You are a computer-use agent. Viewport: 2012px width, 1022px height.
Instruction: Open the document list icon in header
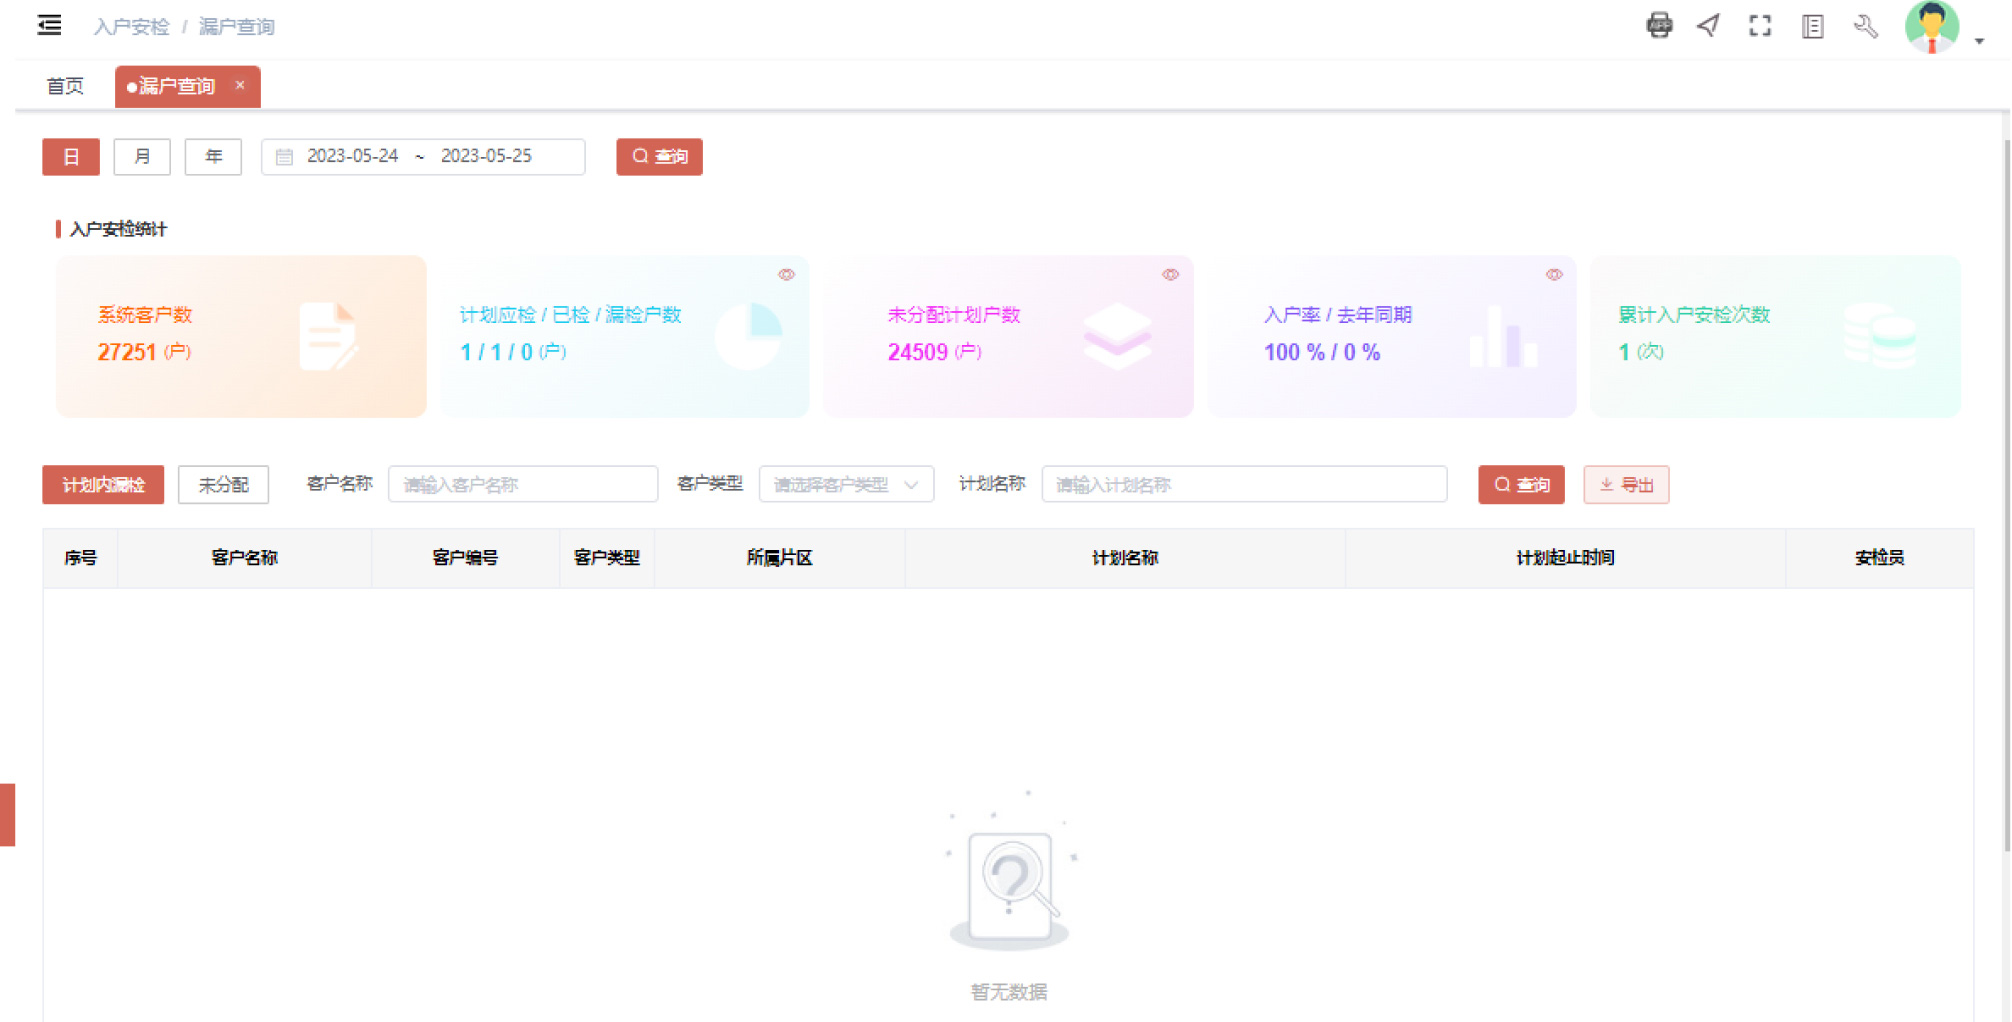[1812, 26]
